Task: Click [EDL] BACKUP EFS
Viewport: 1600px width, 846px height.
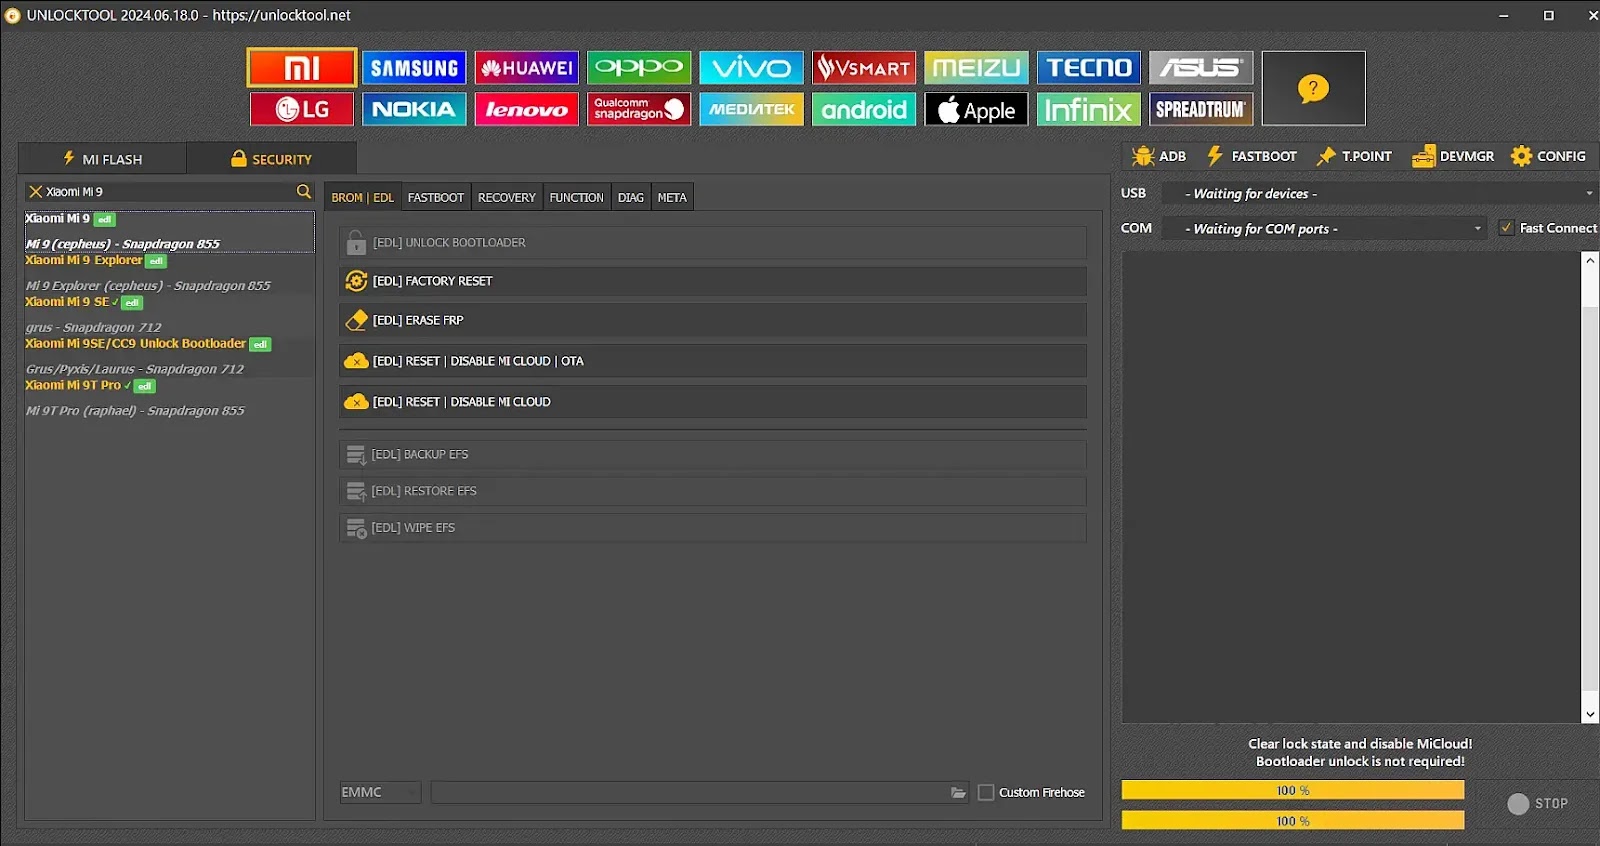Action: coord(713,455)
